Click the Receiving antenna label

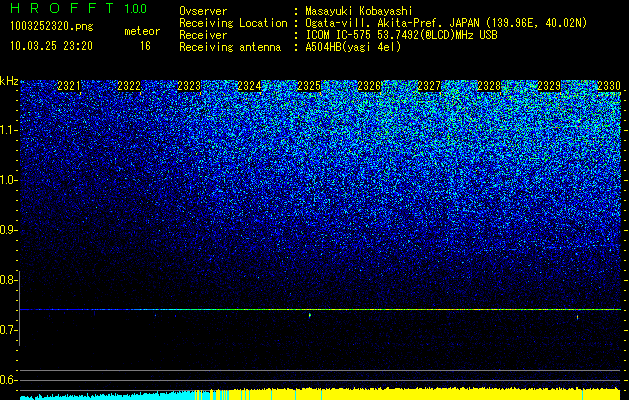pos(230,47)
